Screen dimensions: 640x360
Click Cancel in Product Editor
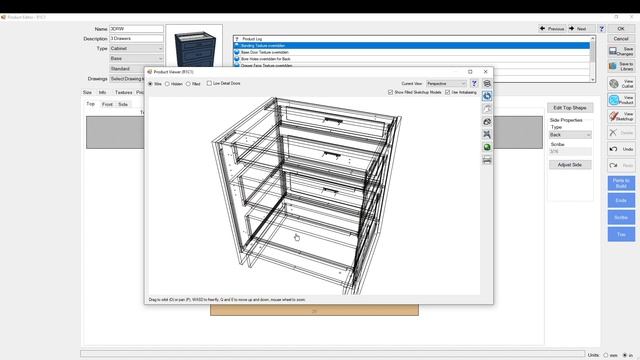[x=621, y=39]
